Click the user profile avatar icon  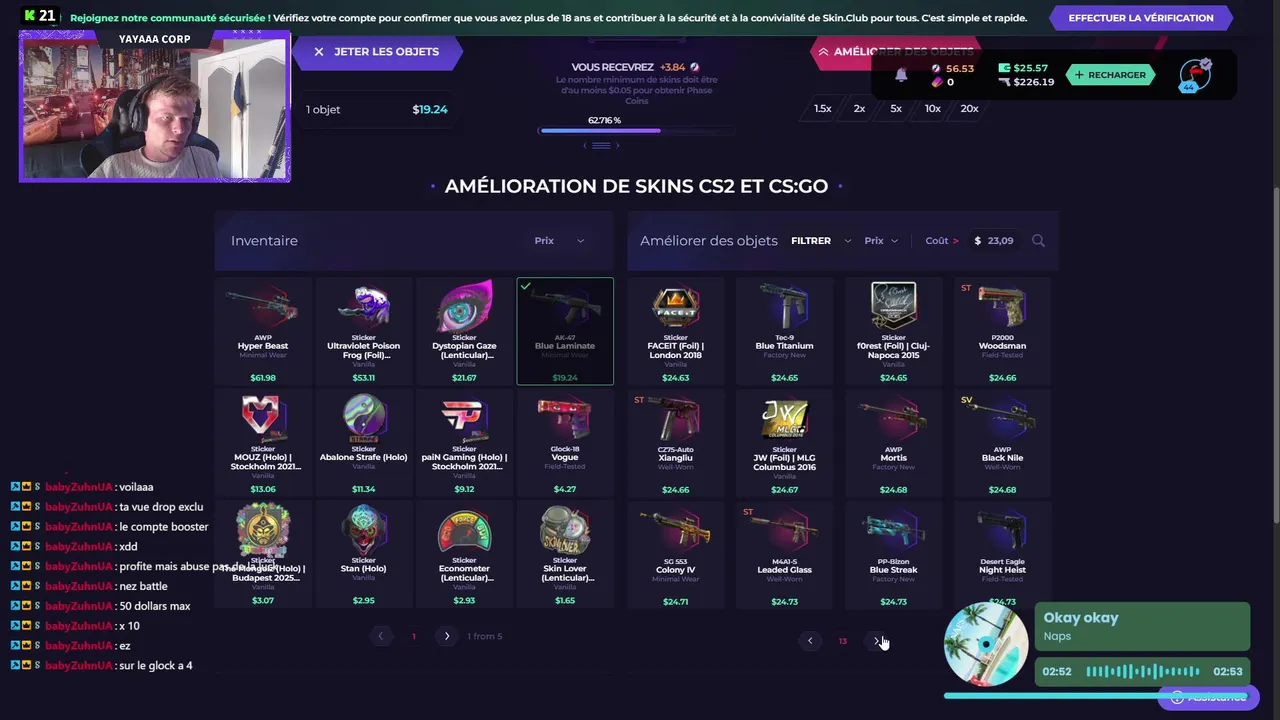1194,75
